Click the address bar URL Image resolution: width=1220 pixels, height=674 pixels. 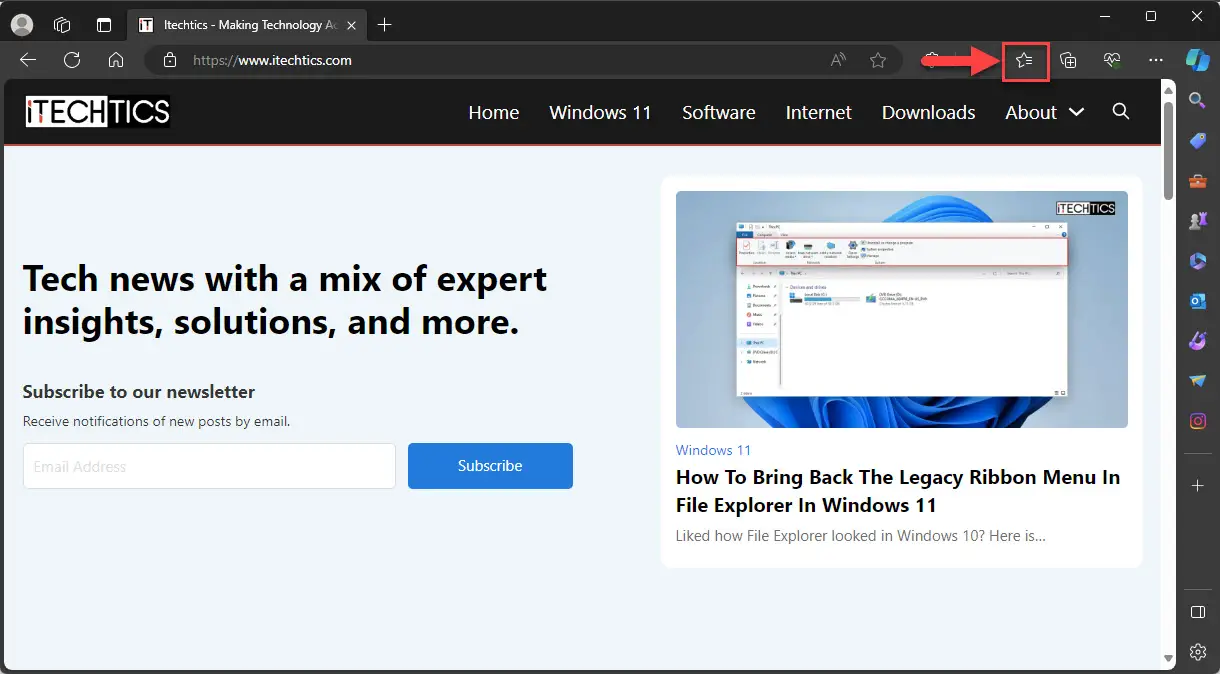[272, 60]
